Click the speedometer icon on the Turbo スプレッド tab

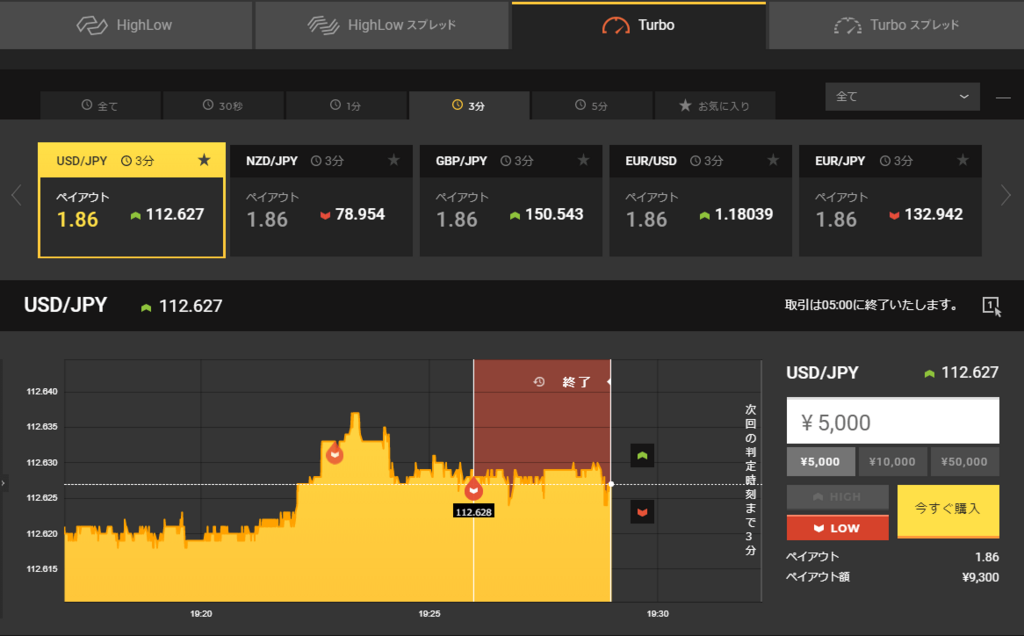[x=848, y=25]
